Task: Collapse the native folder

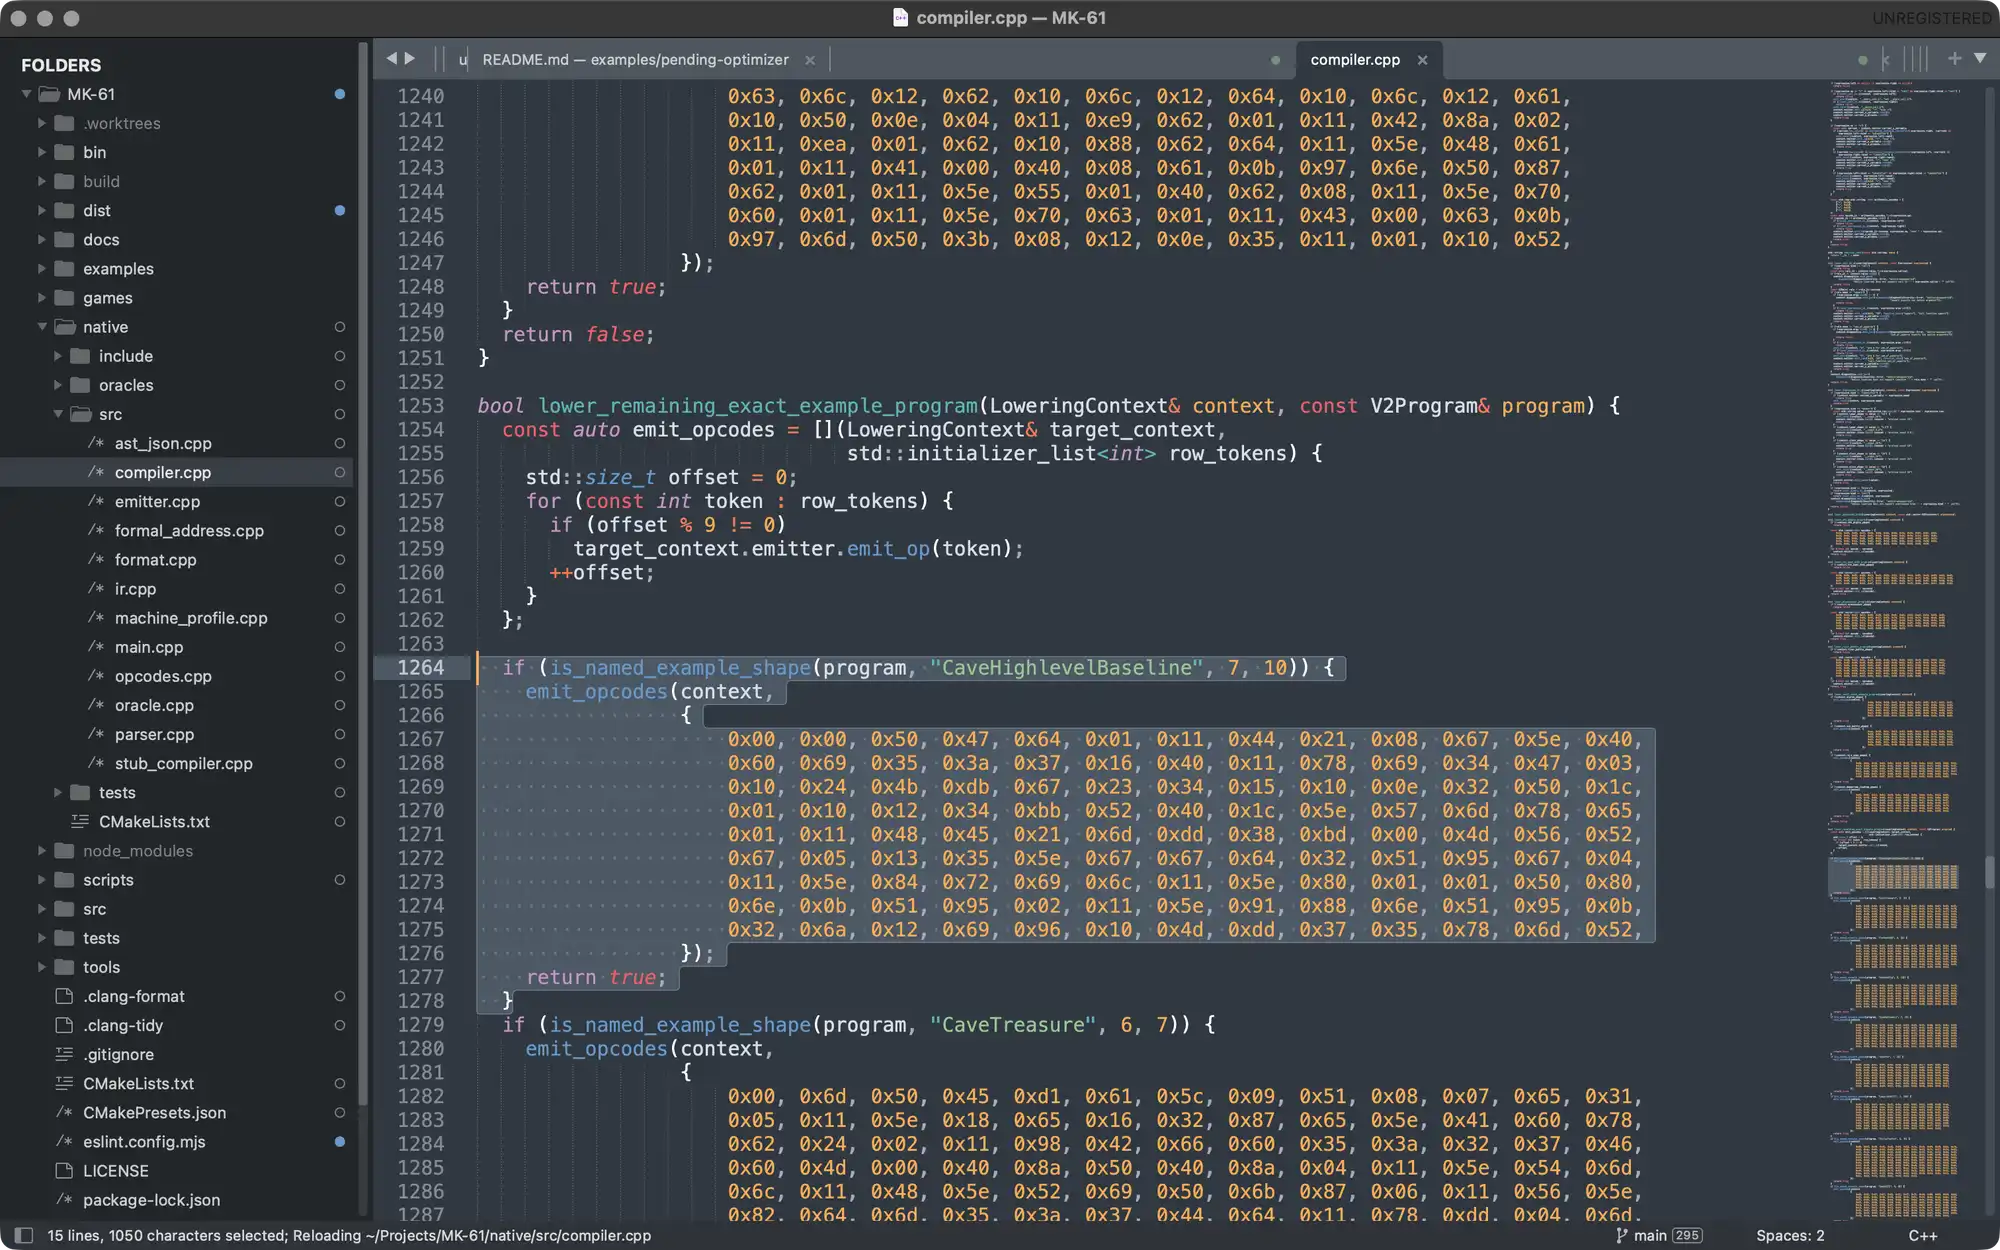Action: click(x=42, y=327)
